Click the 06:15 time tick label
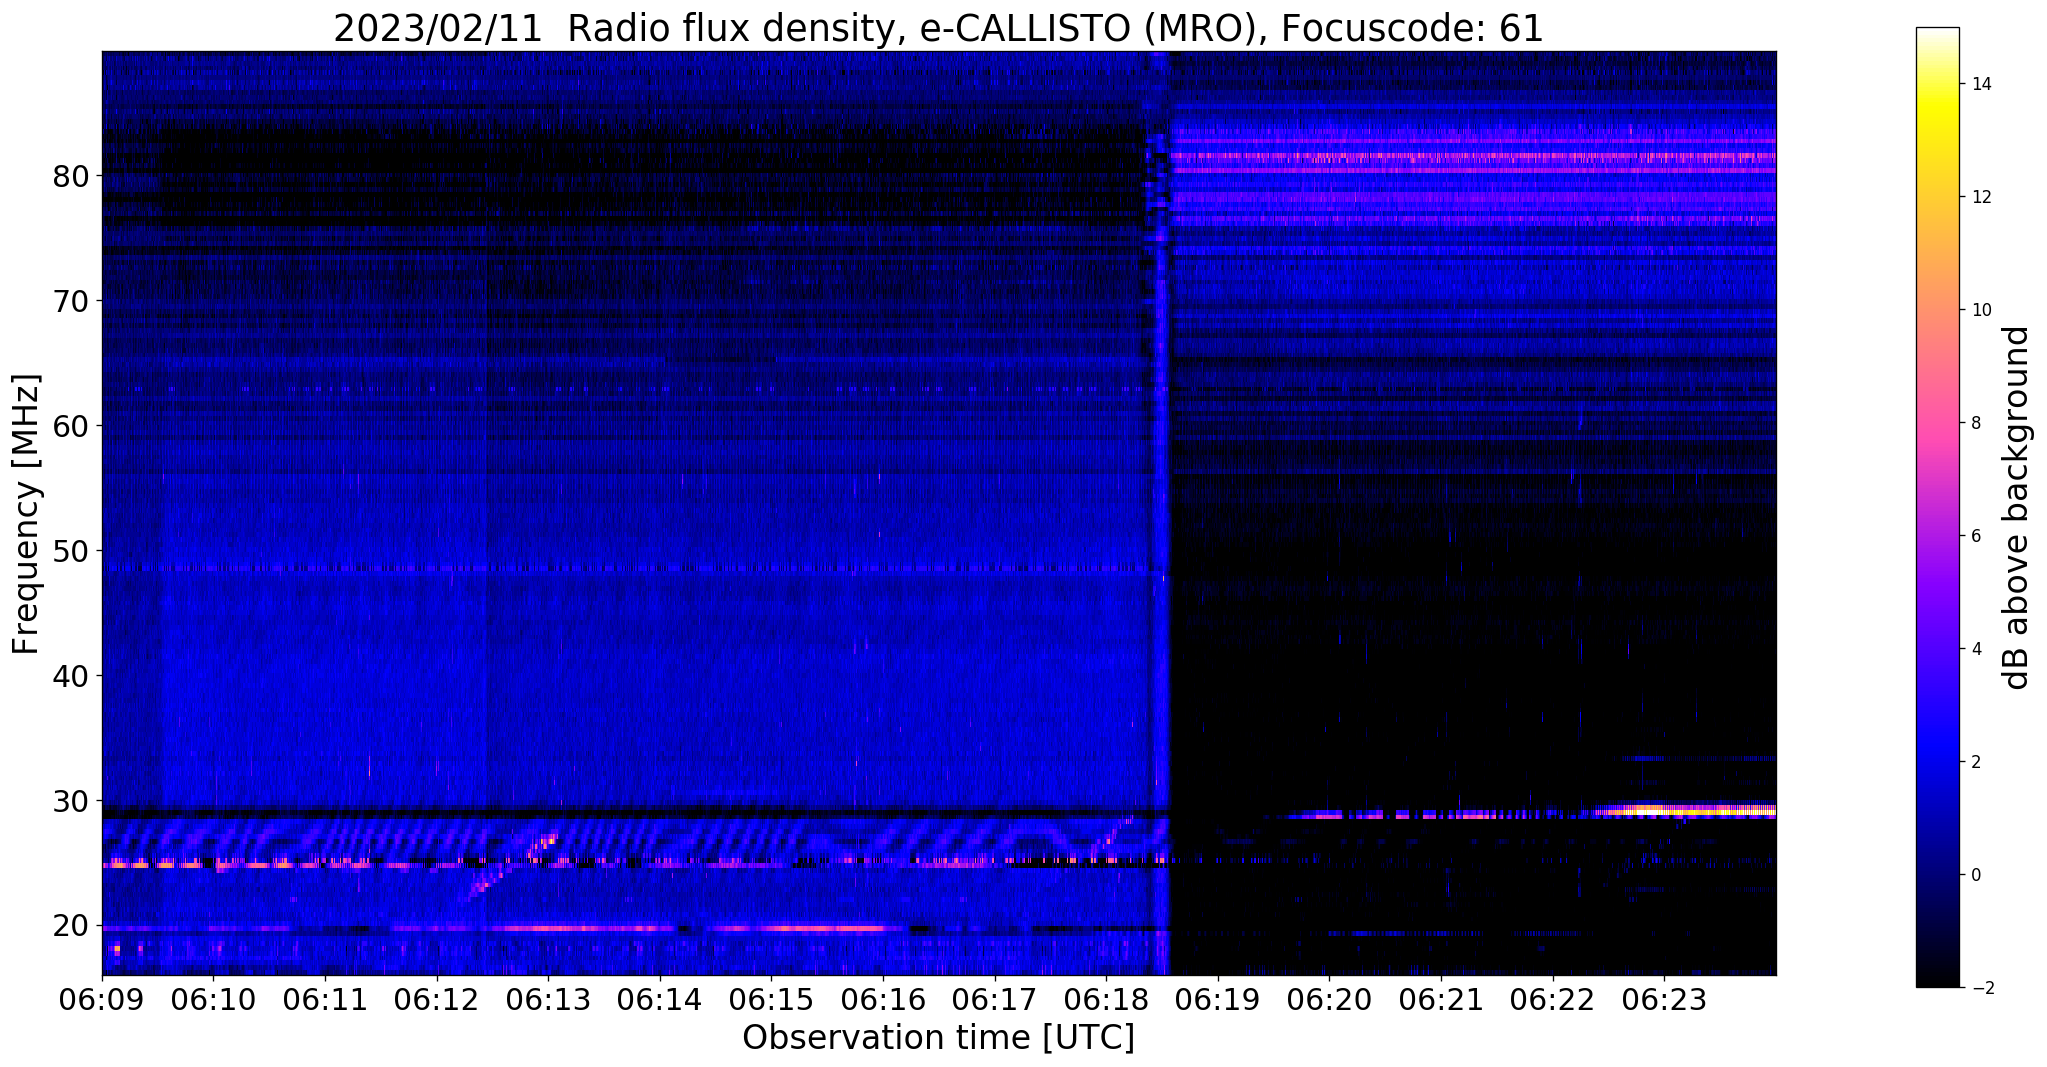 click(771, 998)
